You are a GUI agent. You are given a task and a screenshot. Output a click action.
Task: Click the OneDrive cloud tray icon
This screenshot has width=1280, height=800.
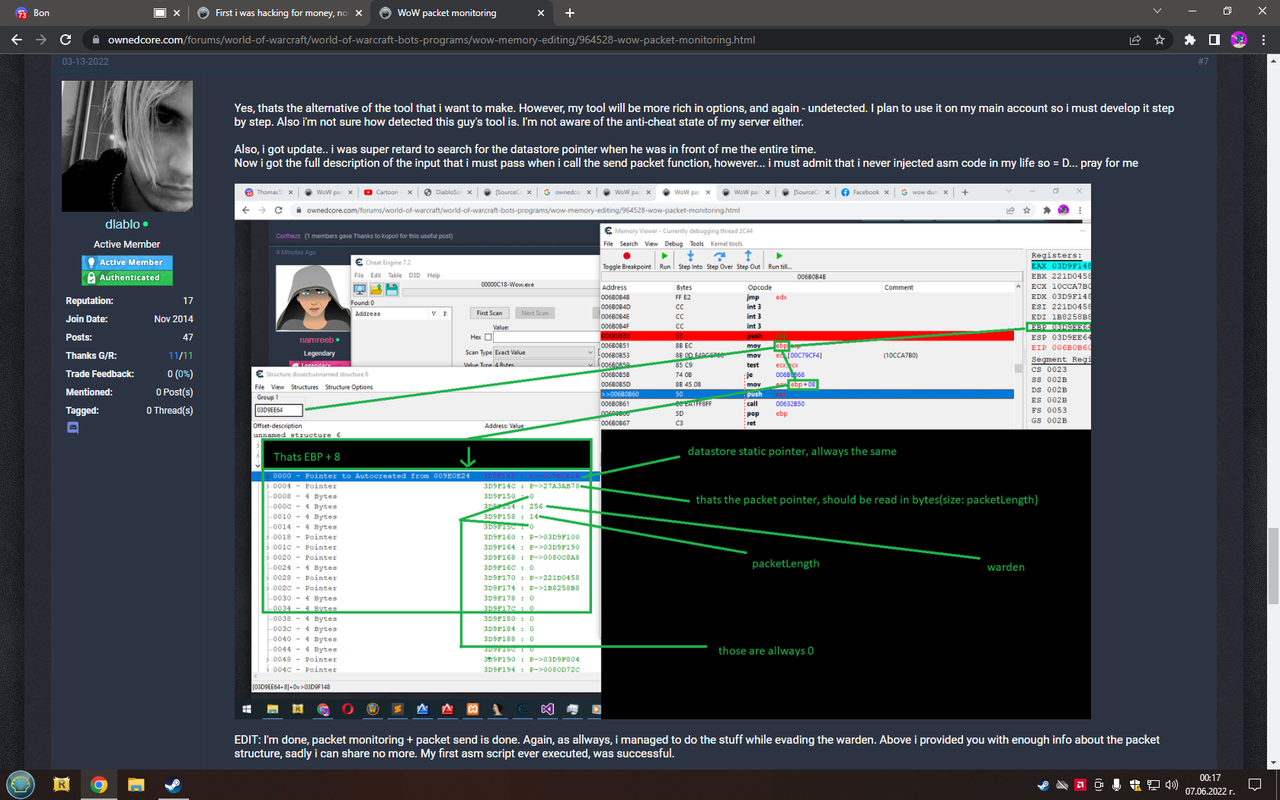click(x=1062, y=785)
